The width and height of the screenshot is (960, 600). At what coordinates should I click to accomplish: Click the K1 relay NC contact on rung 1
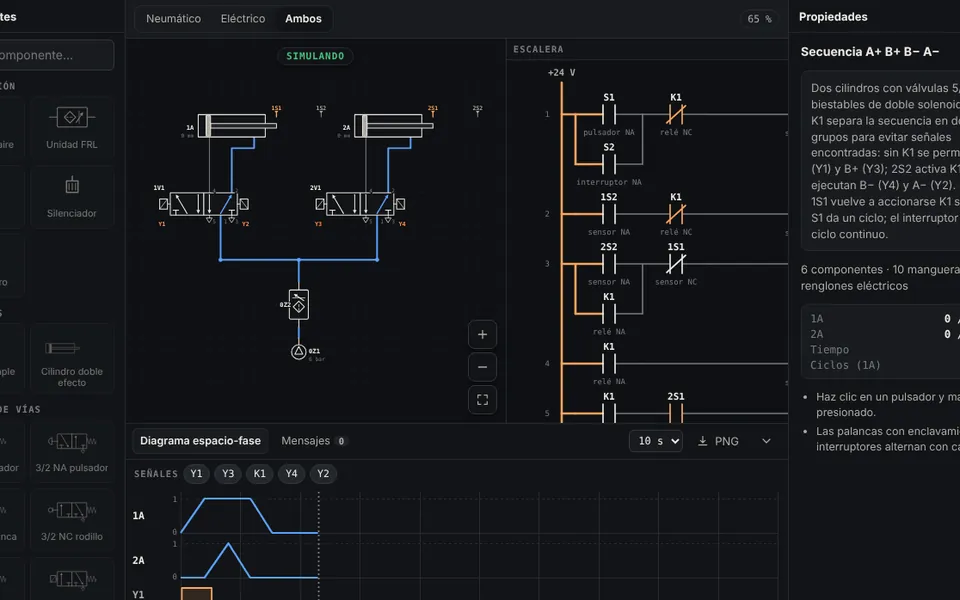[676, 114]
